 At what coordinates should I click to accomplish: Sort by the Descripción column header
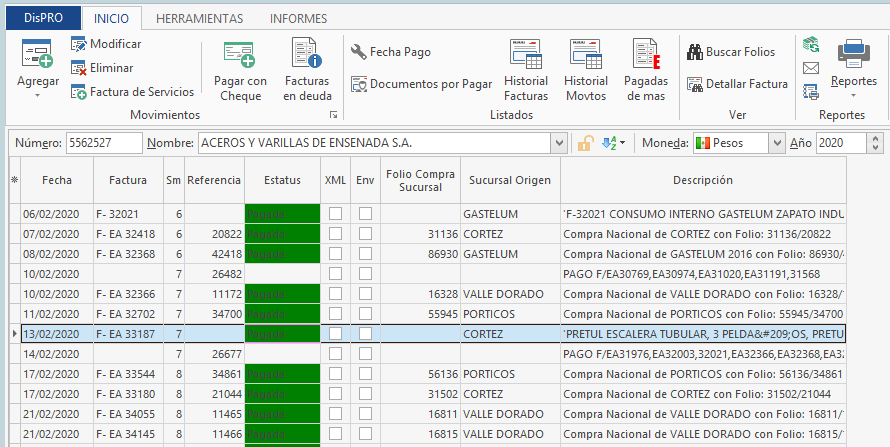click(x=703, y=180)
